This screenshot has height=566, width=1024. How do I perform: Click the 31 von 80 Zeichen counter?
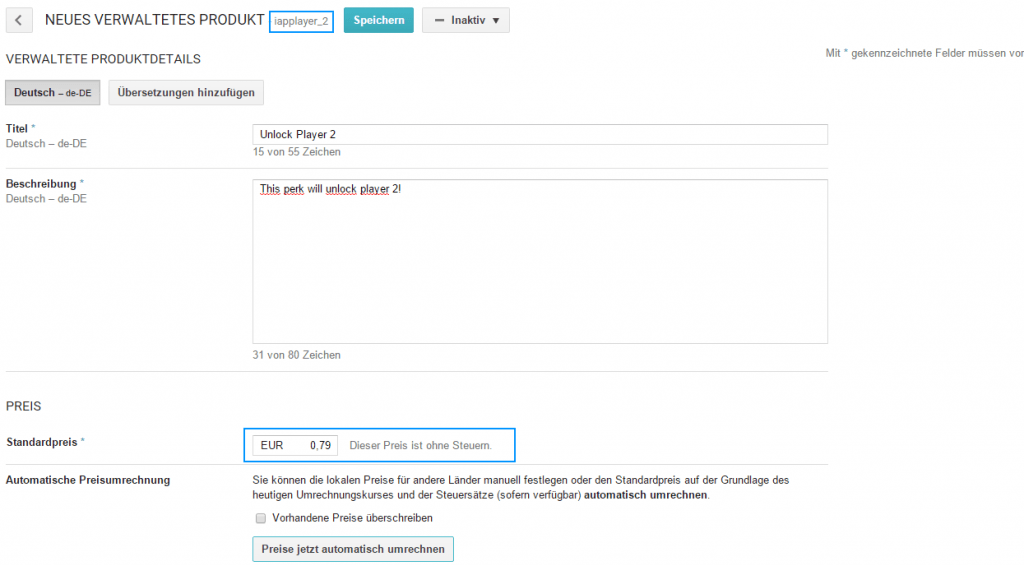click(x=296, y=355)
